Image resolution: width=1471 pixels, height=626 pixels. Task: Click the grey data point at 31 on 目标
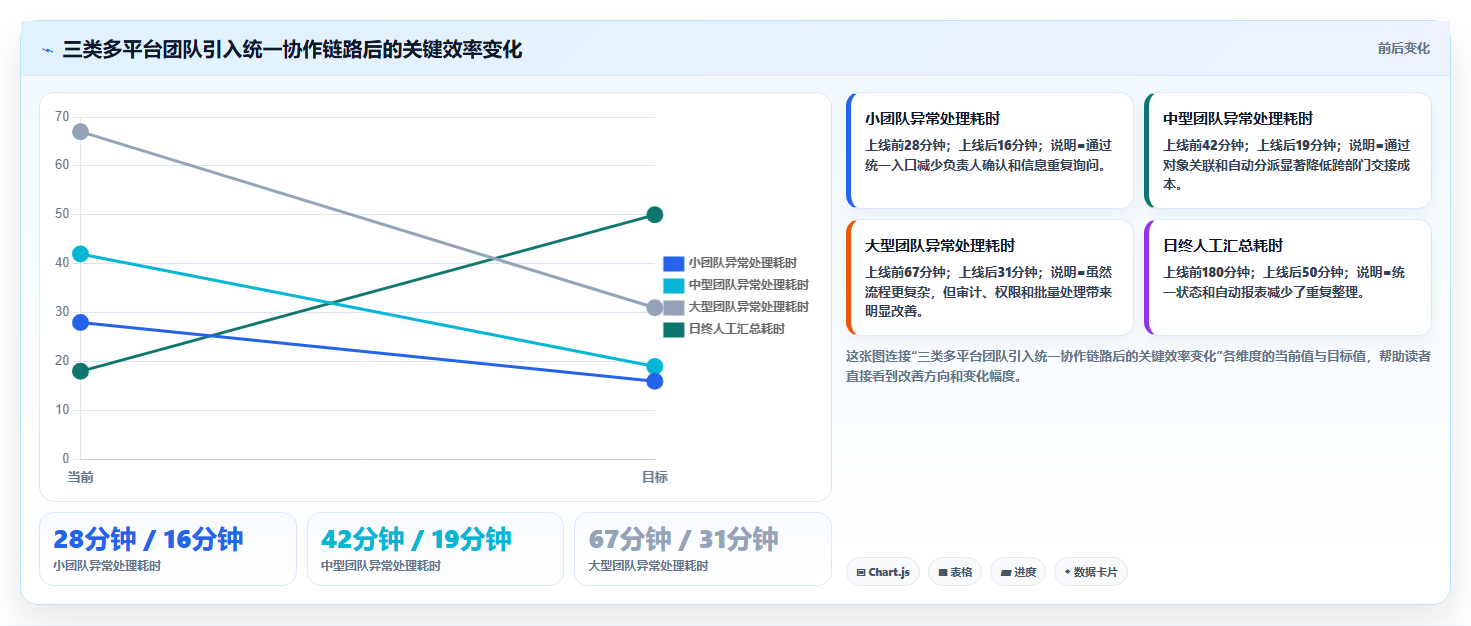coord(655,308)
